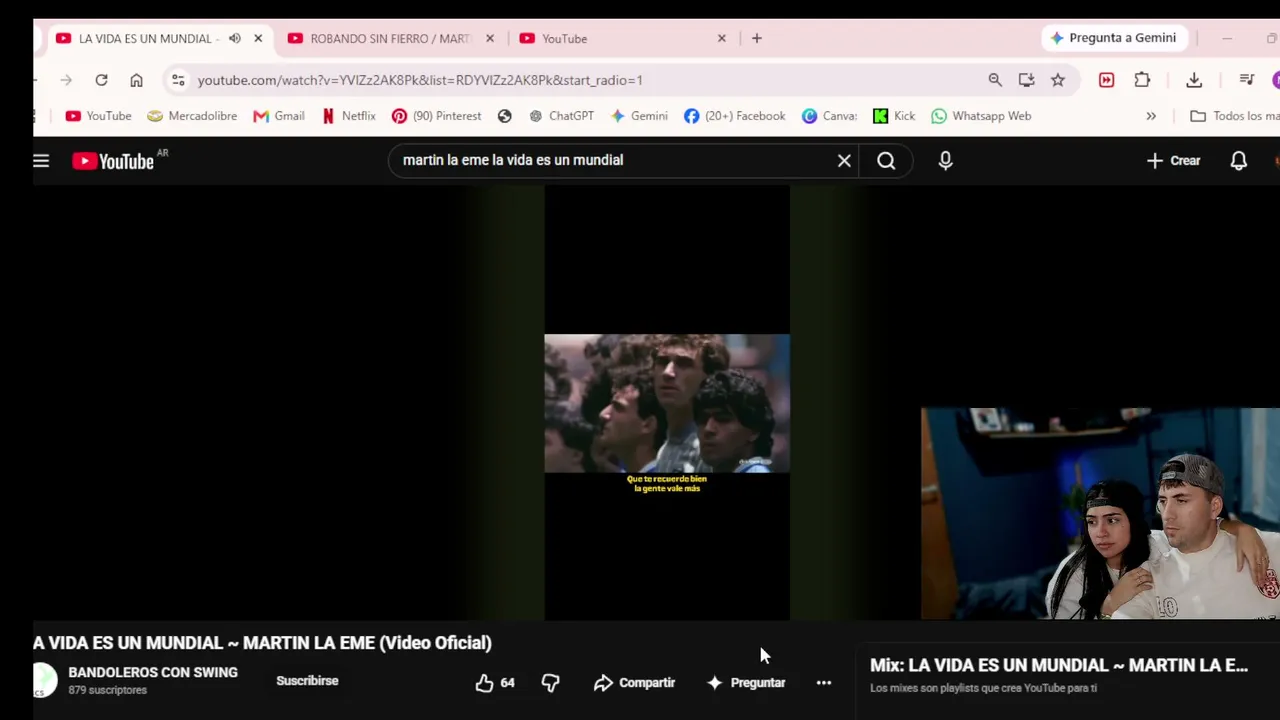The width and height of the screenshot is (1280, 720).
Task: Subscribe with the Suscribirse button
Action: [x=307, y=681]
